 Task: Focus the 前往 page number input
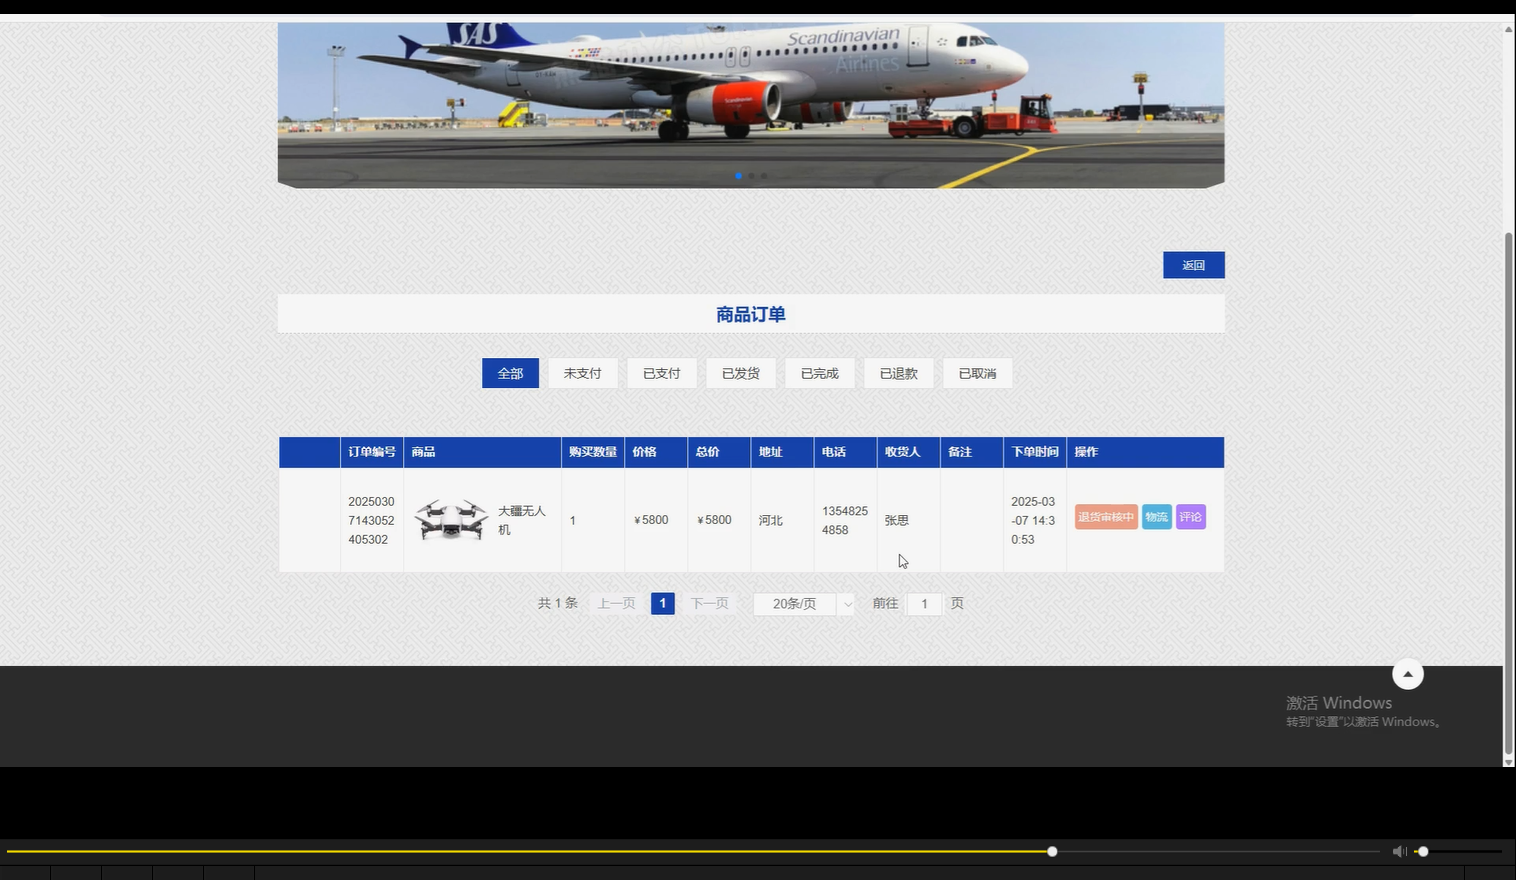(924, 604)
